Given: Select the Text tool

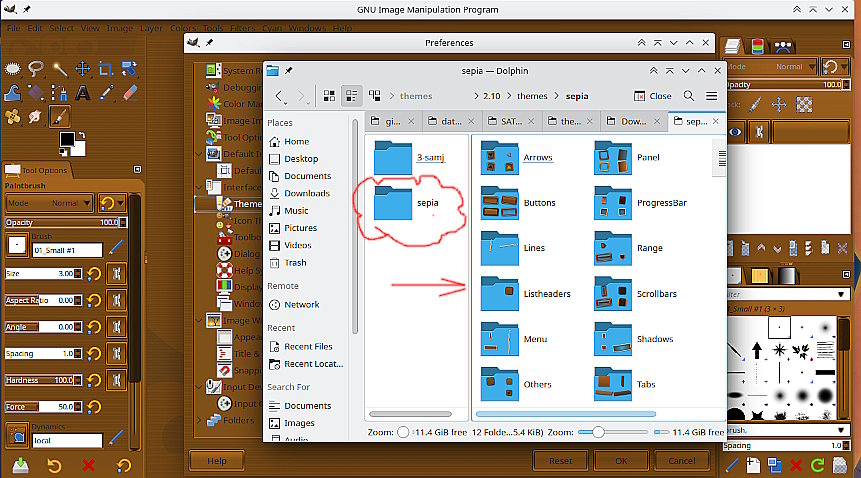Looking at the screenshot, I should [x=82, y=93].
